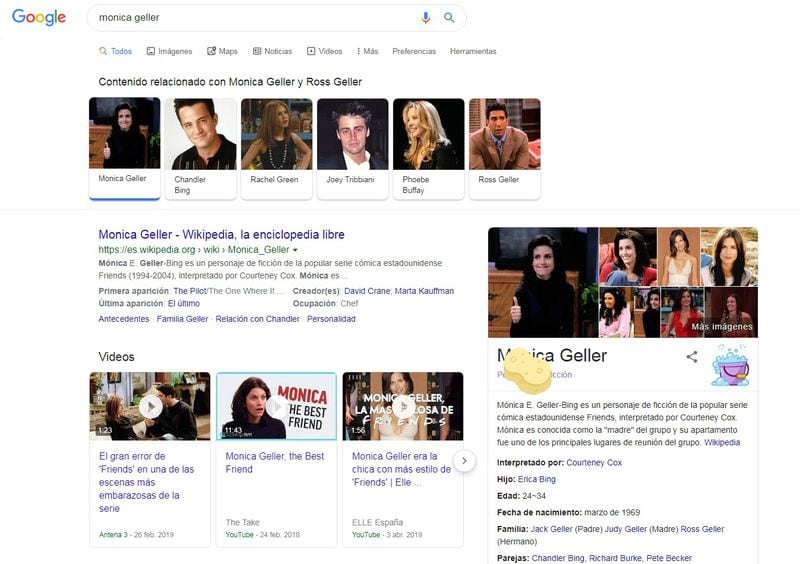This screenshot has height=564, width=800.
Task: Open the Monica Geller Wikipedia result title
Action: 221,235
